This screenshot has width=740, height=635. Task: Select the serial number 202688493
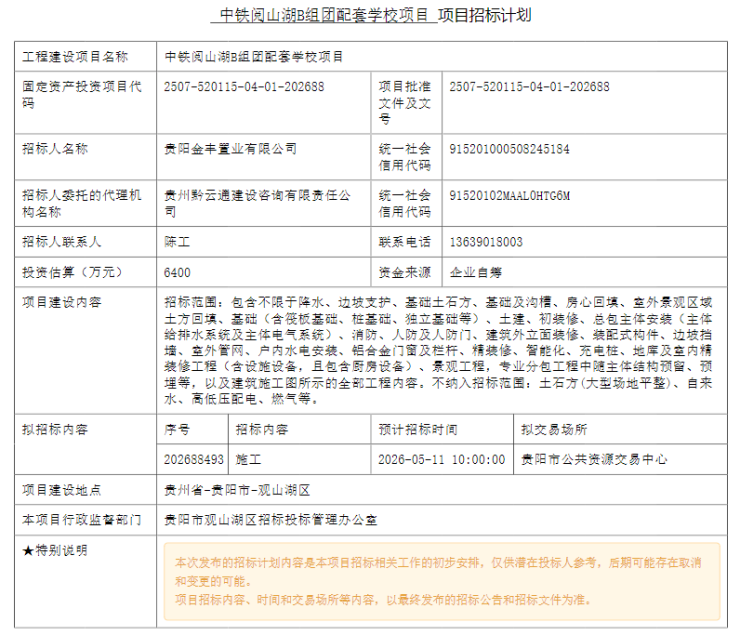[x=193, y=460]
